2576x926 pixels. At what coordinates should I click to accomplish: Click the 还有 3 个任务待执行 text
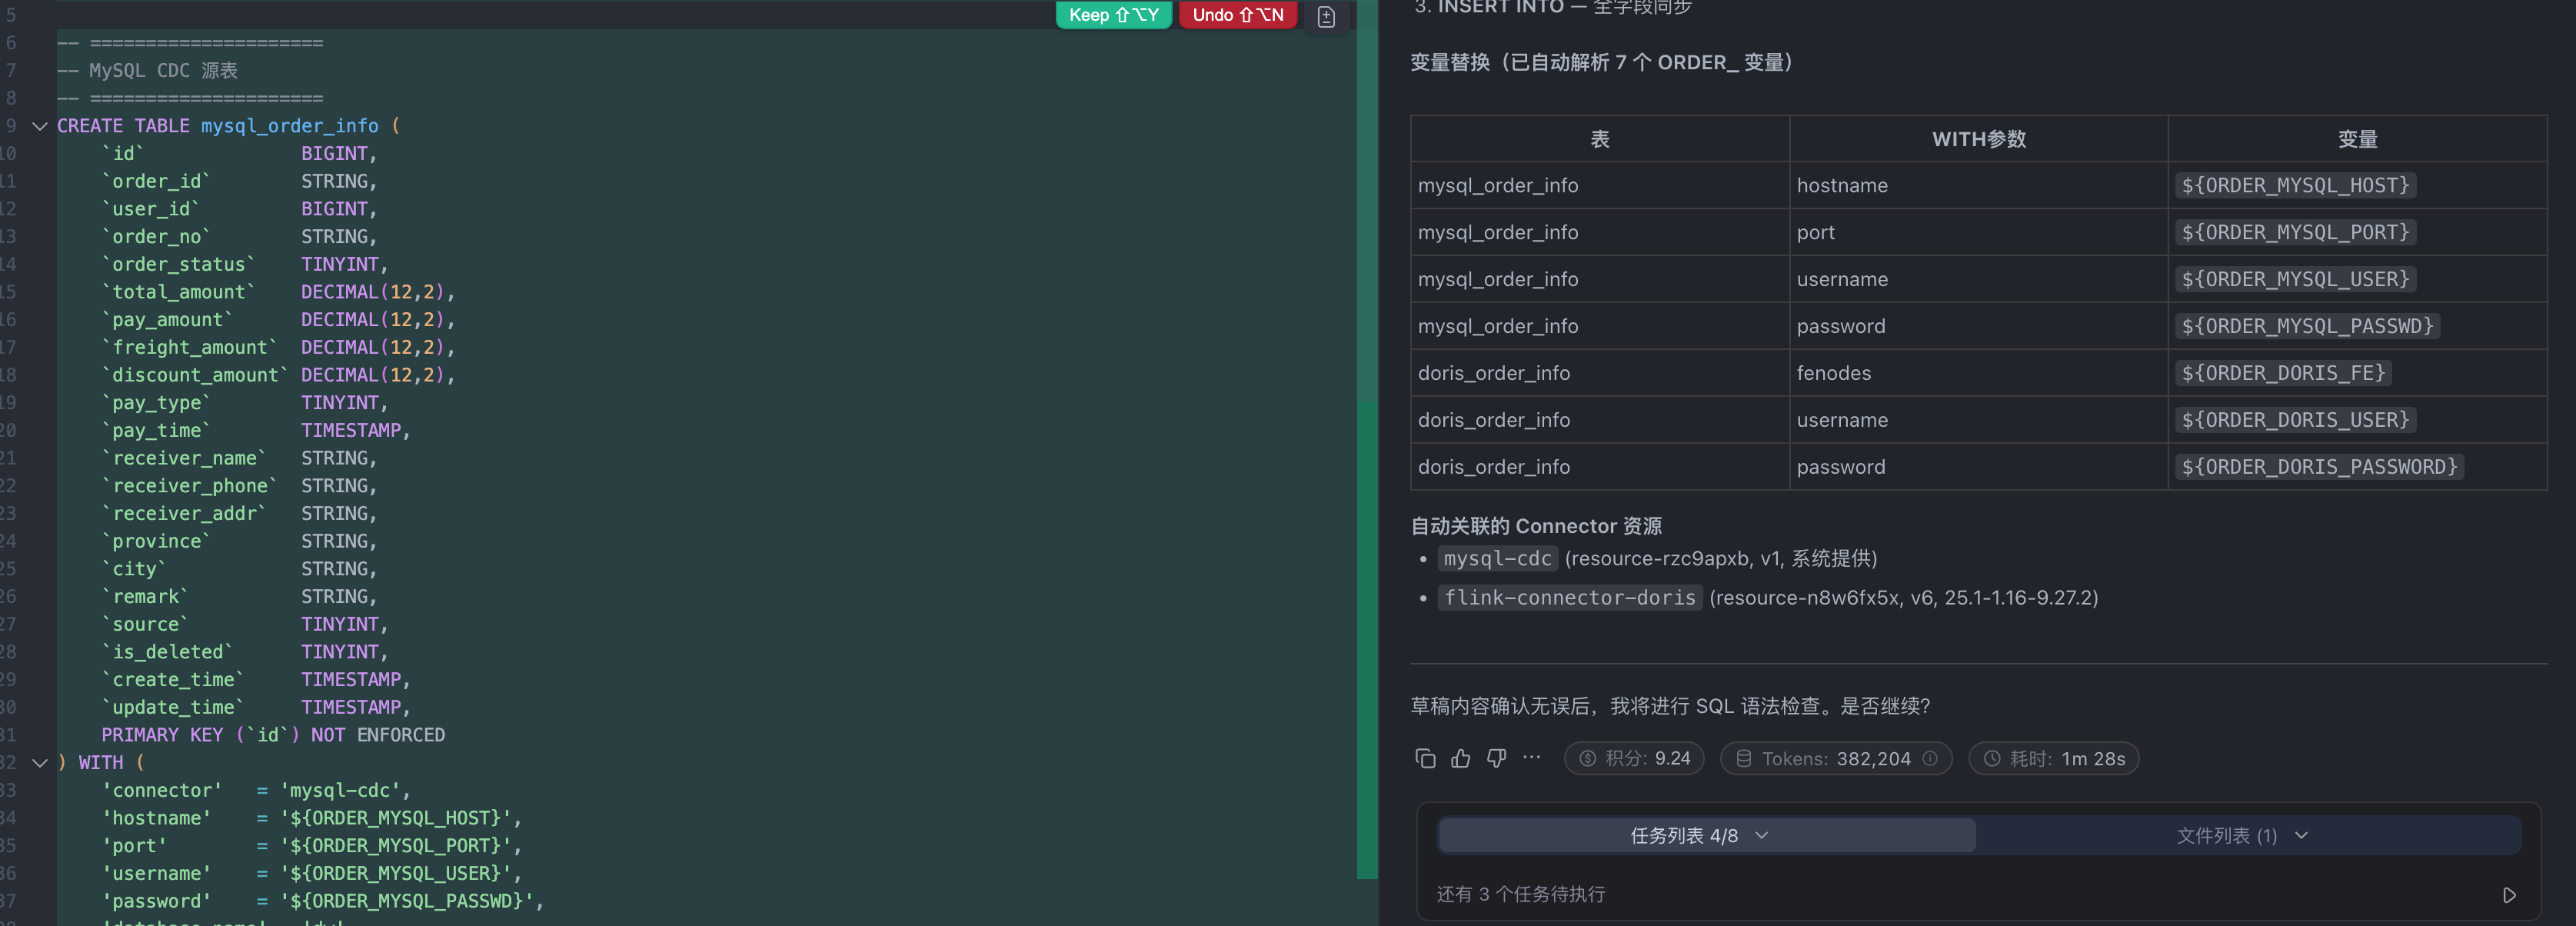click(1520, 894)
